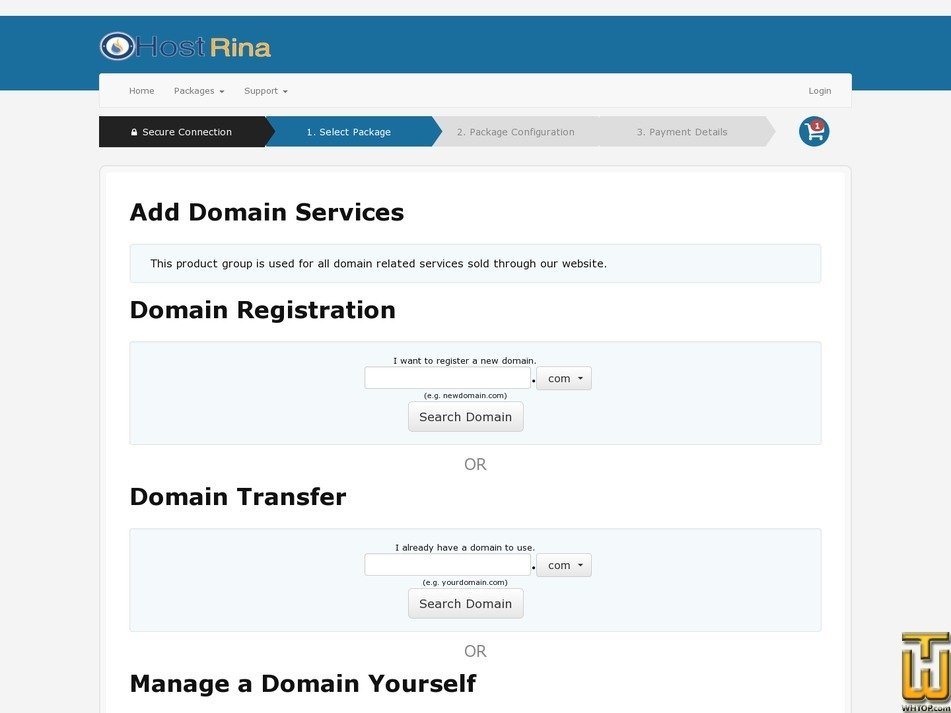The height and width of the screenshot is (713, 951).
Task: Open the TLD dropdown for domain registration
Action: tap(563, 378)
